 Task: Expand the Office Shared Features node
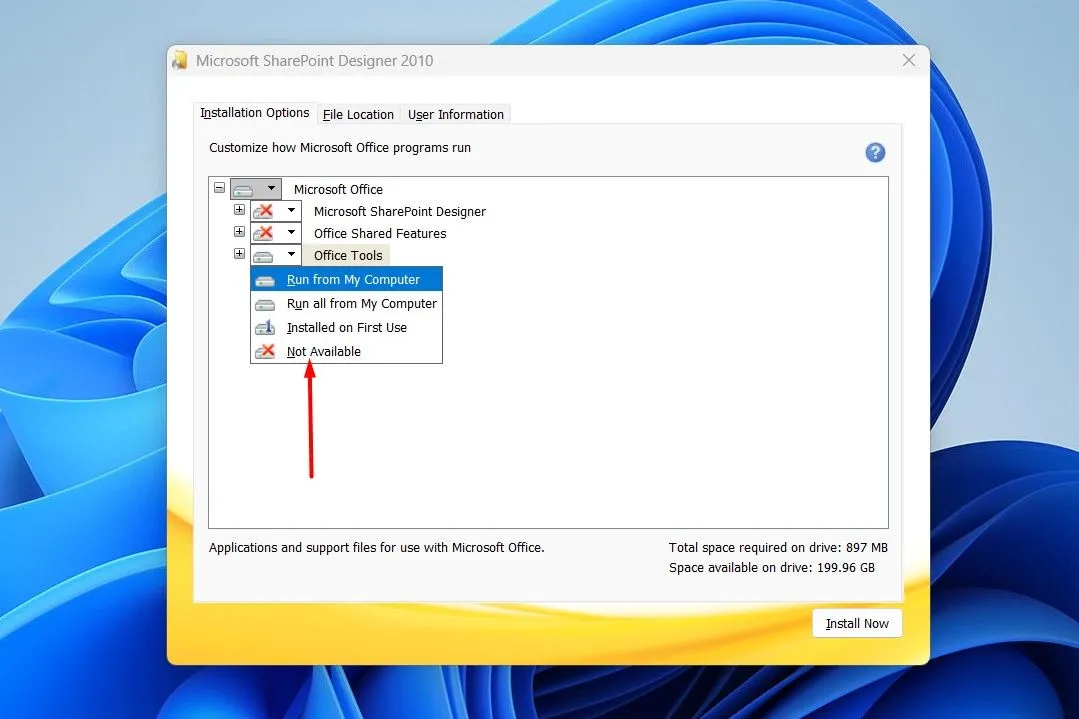pos(238,232)
